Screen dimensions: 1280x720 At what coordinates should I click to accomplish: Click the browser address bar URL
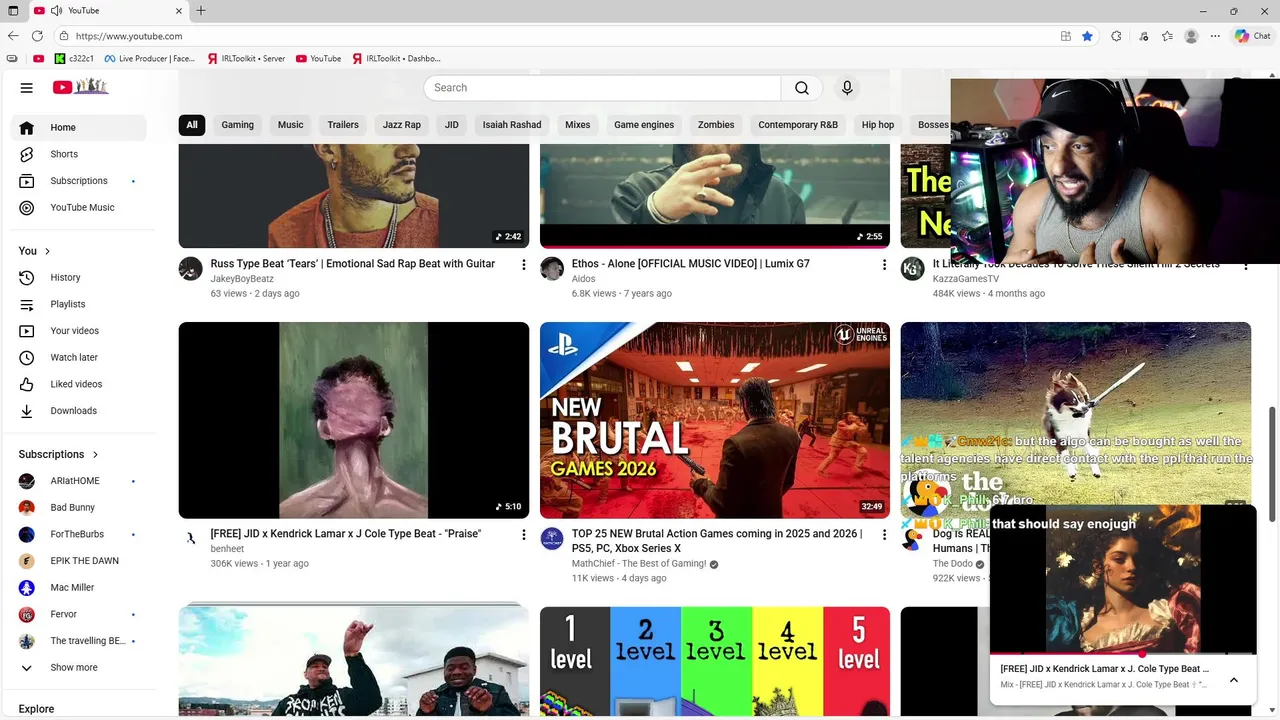tap(129, 36)
